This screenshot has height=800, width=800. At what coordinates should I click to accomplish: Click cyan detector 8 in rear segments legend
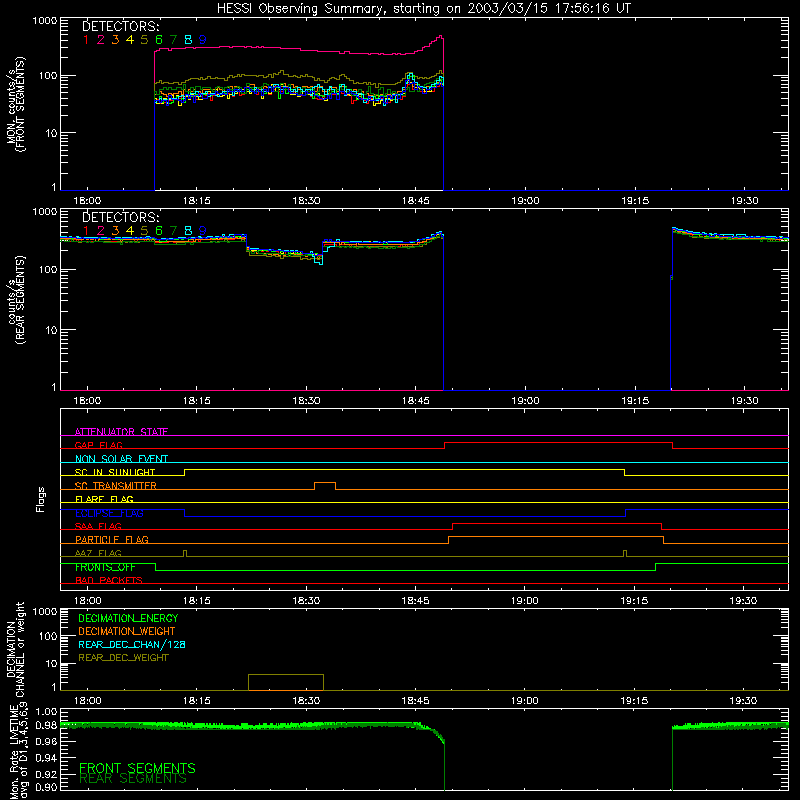tap(188, 231)
